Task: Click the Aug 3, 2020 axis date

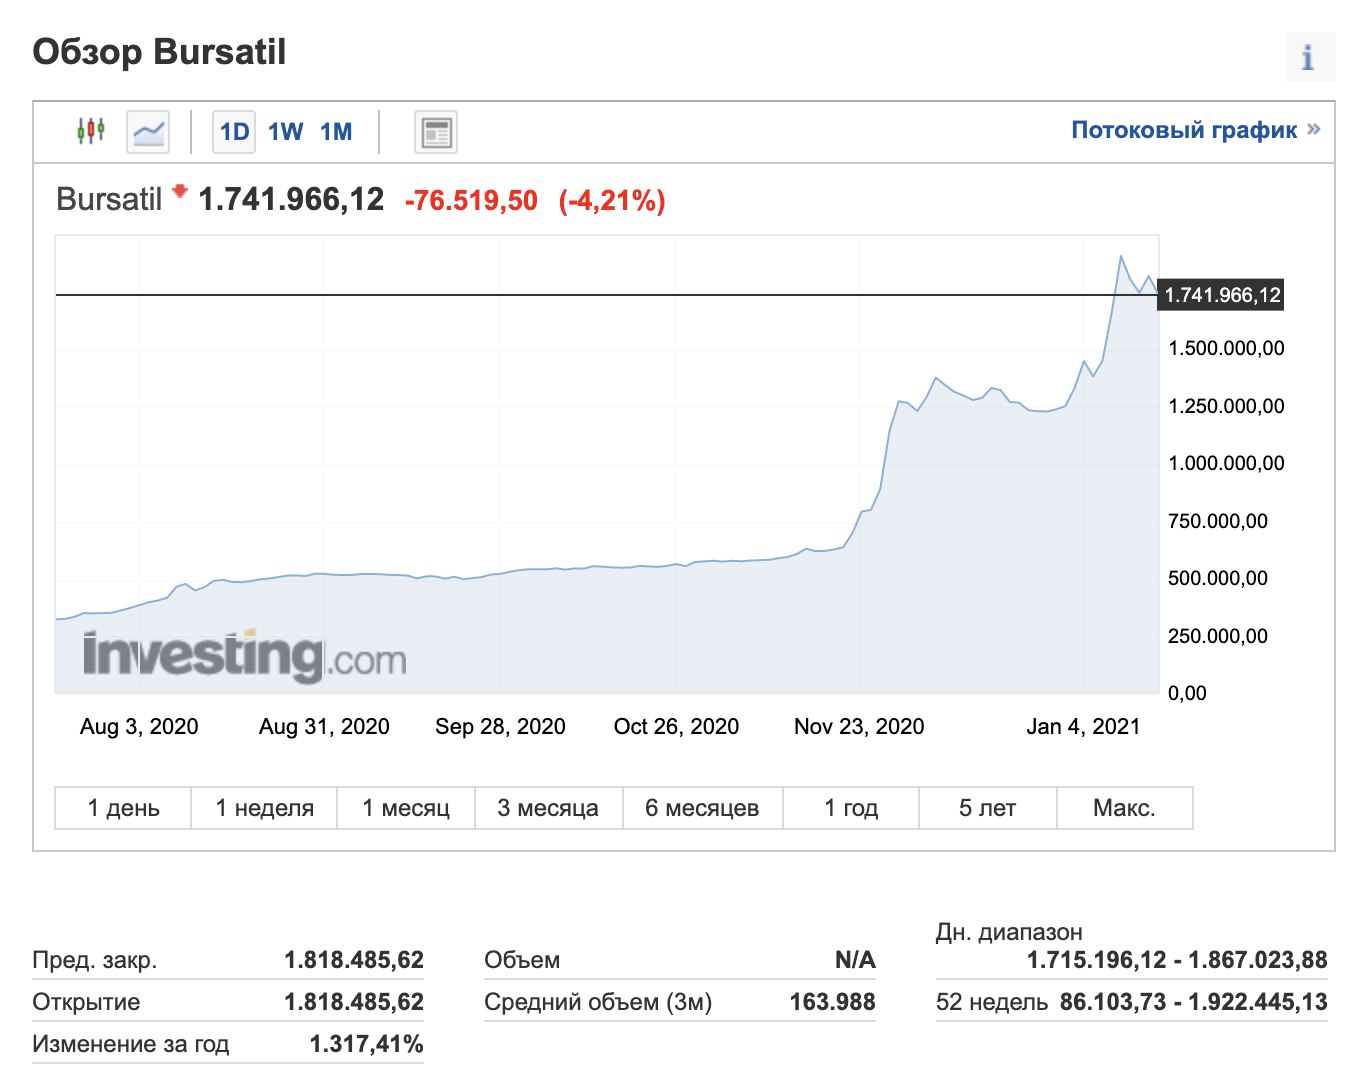Action: [x=139, y=727]
